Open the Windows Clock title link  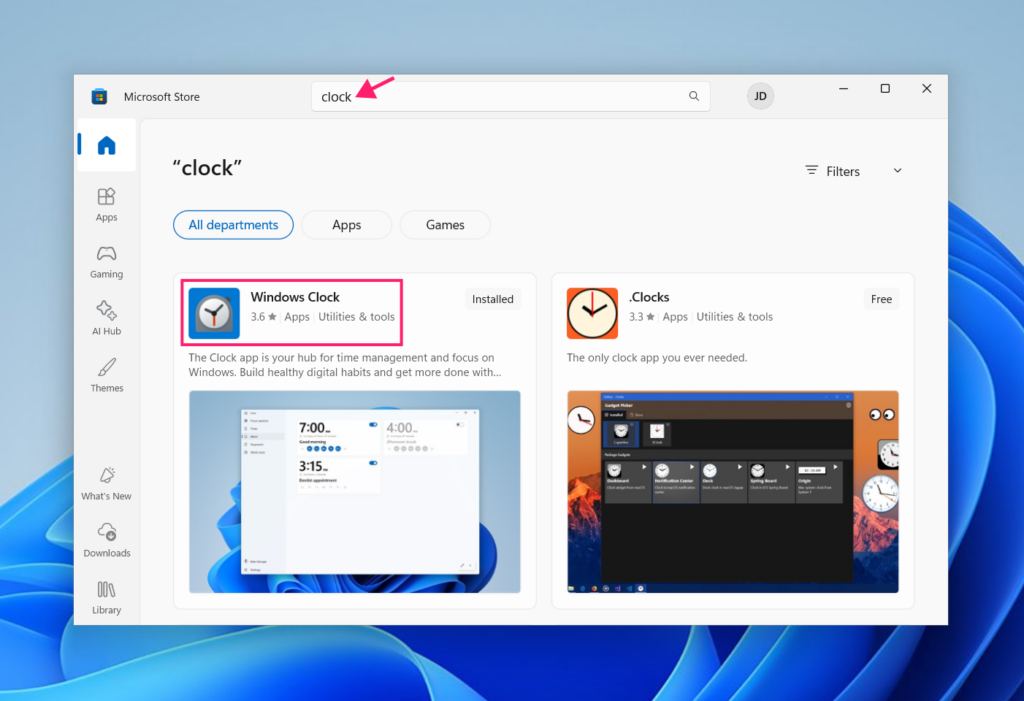click(x=295, y=297)
